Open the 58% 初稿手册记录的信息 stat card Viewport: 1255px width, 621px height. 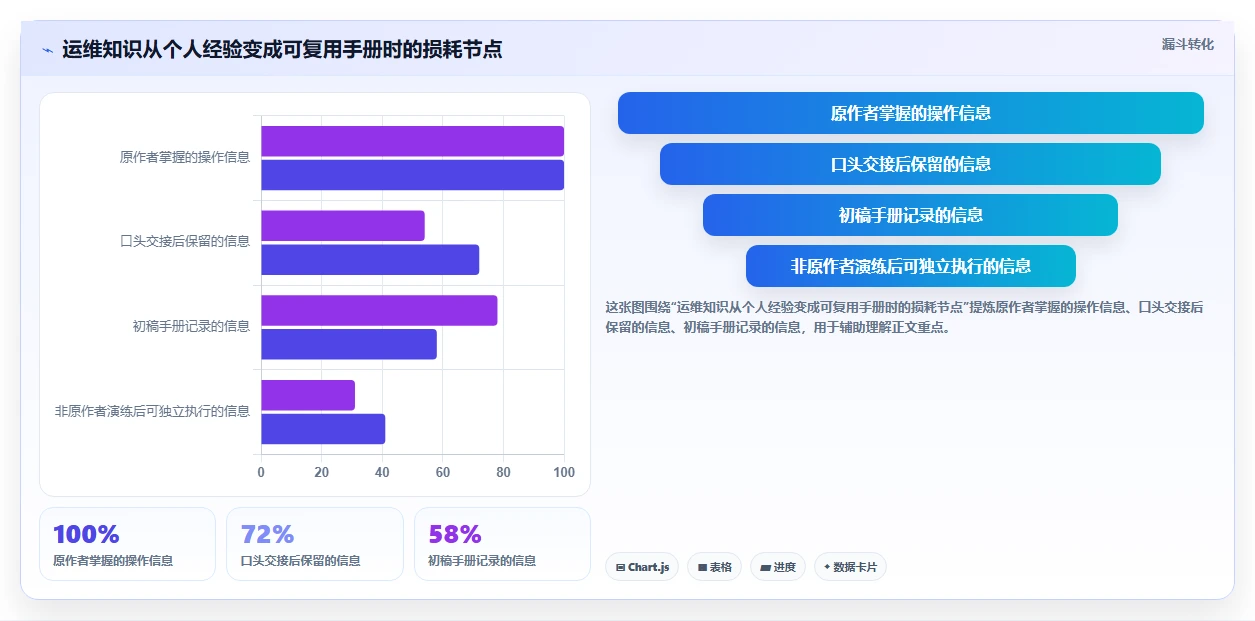click(502, 544)
